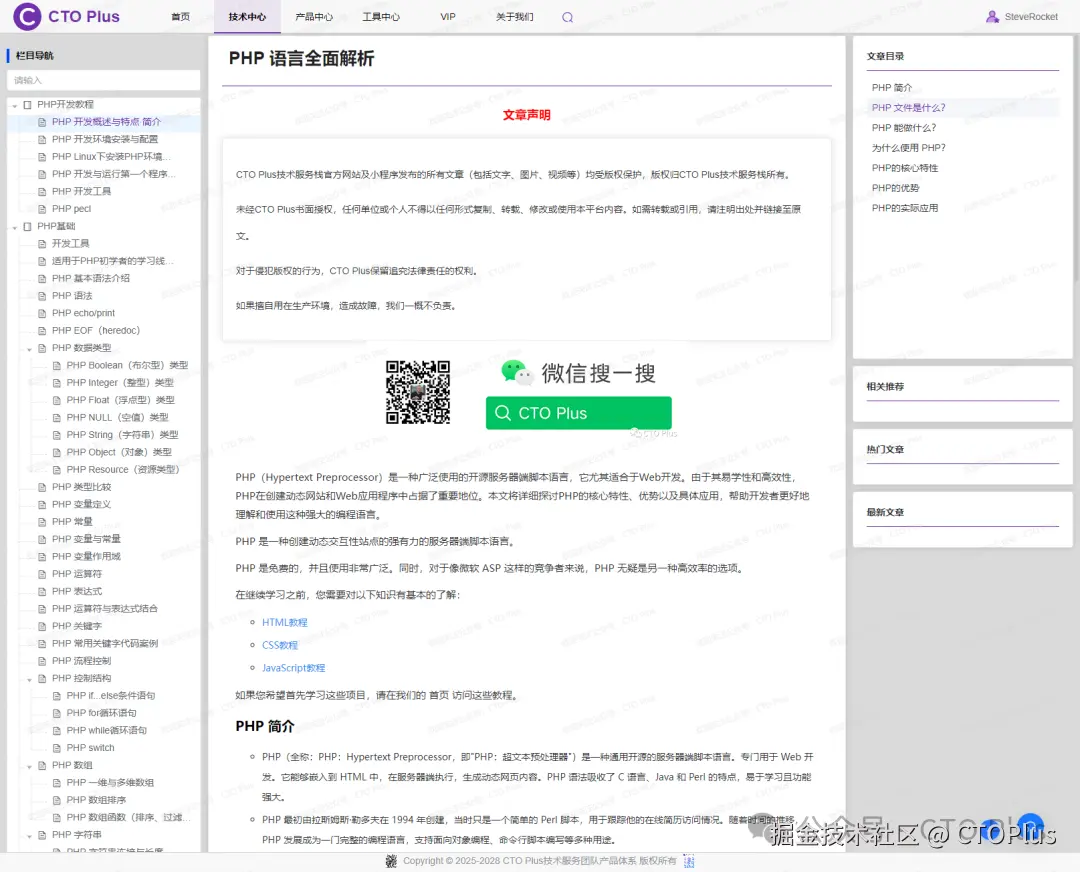Click the folder icon next to PHP基础
This screenshot has width=1080, height=872.
(28, 225)
